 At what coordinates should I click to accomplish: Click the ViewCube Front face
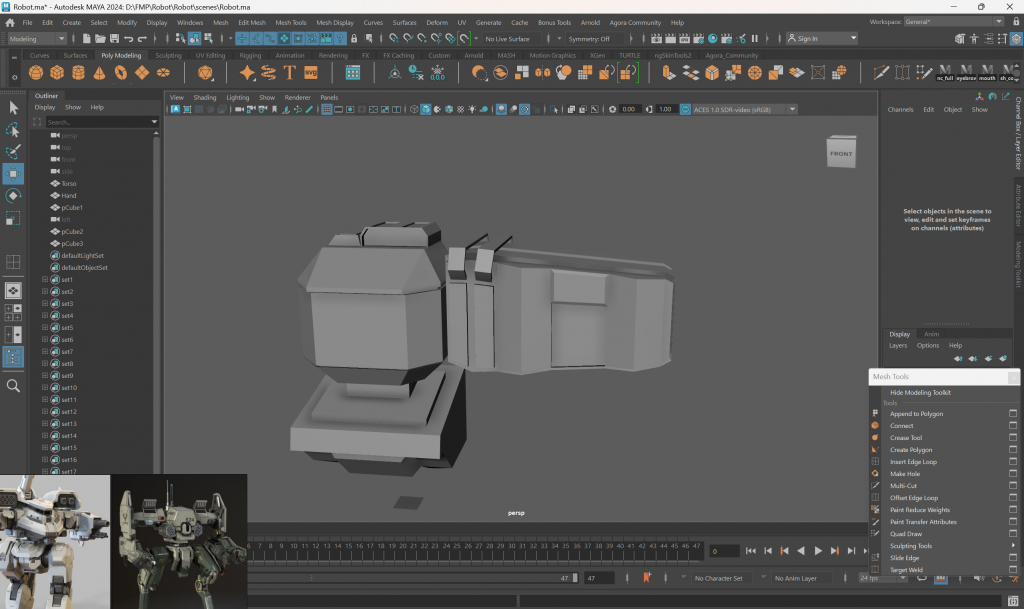click(x=841, y=153)
